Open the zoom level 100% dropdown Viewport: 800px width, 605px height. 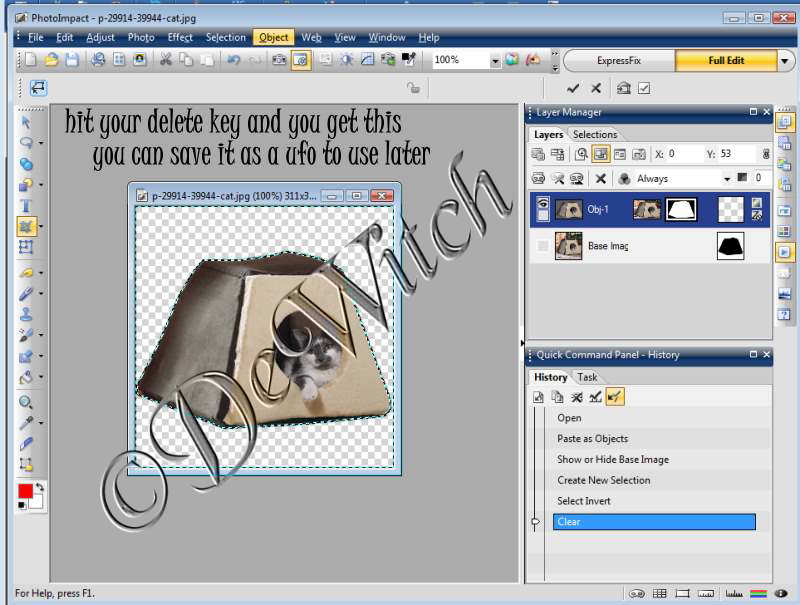click(x=494, y=60)
